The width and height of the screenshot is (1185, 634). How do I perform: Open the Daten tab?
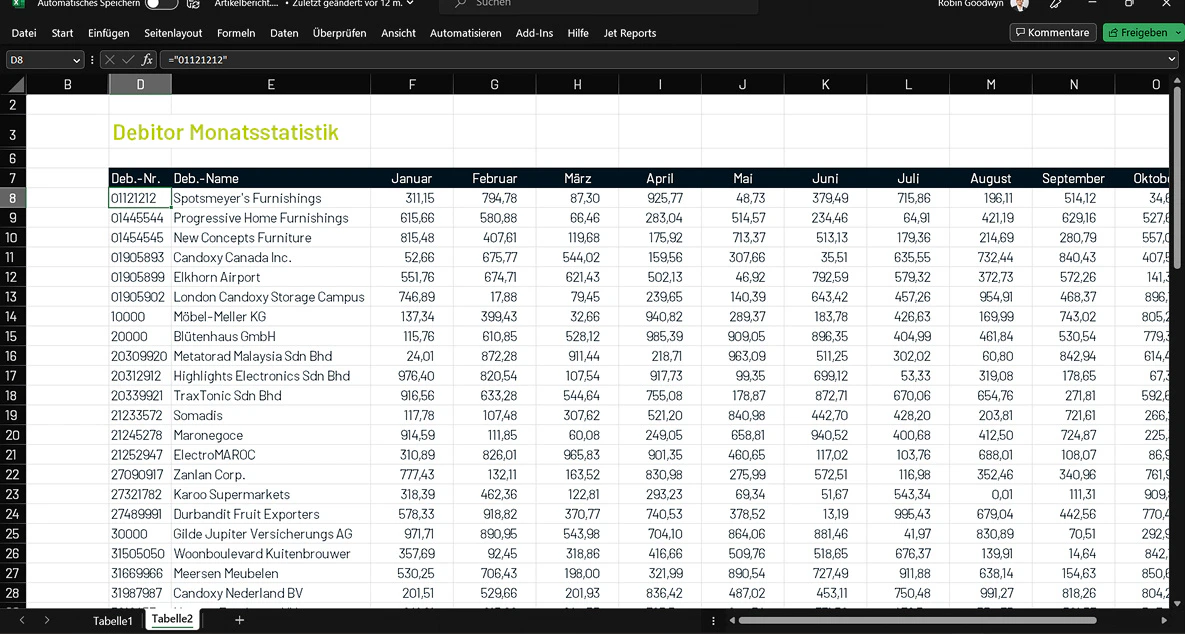point(284,33)
